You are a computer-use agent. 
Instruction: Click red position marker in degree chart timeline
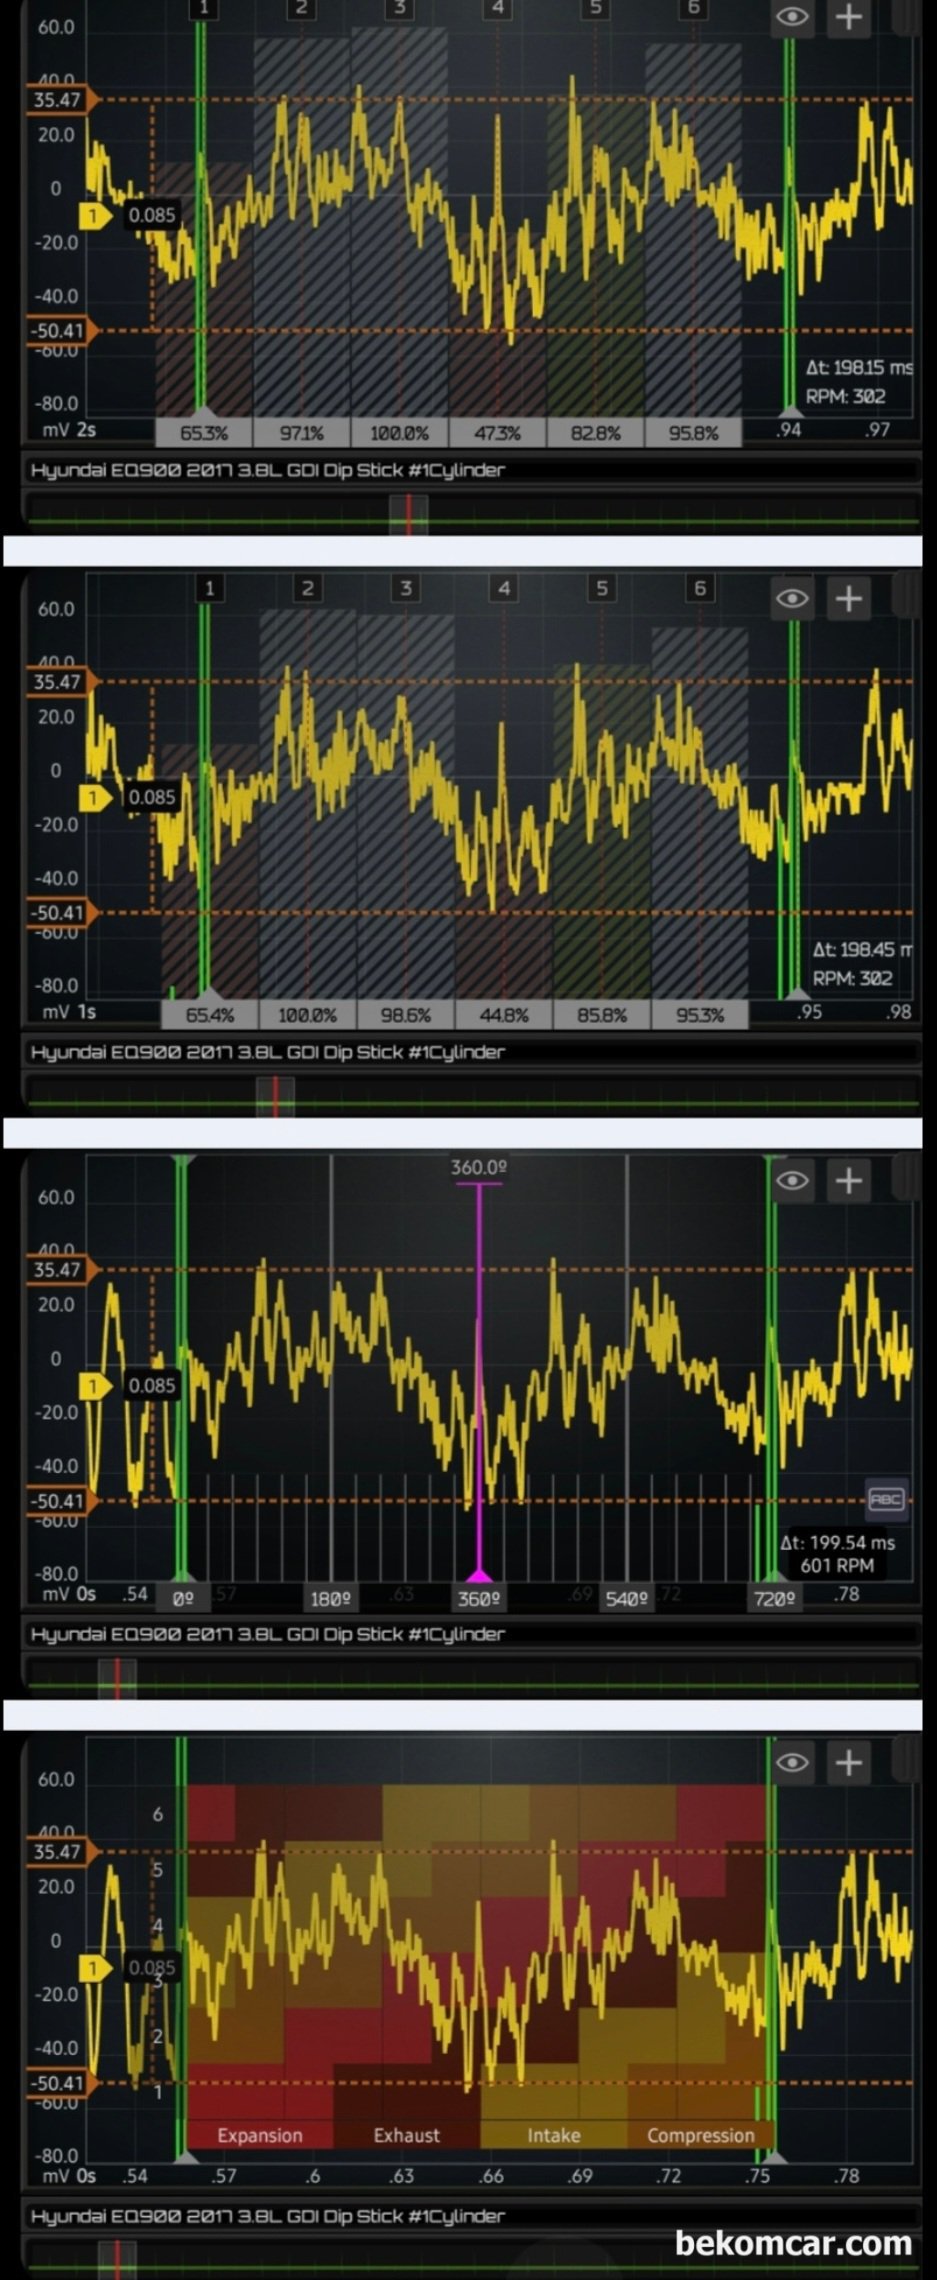(117, 1678)
